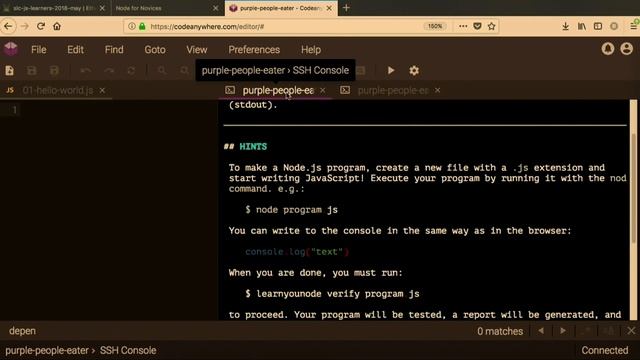Click '$ node program js' terminal line
640x360 pixels.
coord(291,210)
